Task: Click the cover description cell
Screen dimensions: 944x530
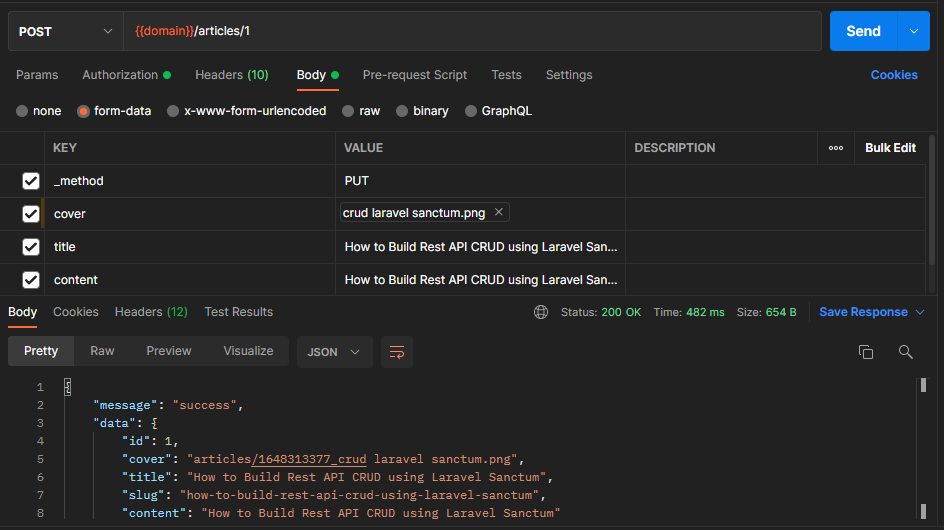Action: pos(775,214)
